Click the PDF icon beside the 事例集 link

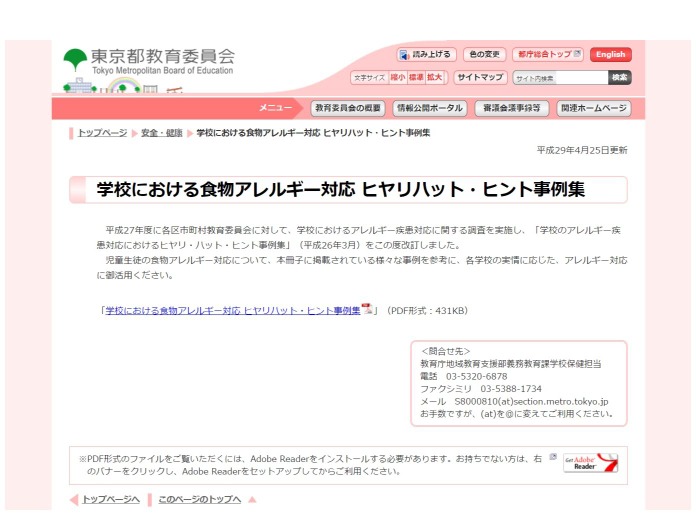(367, 309)
